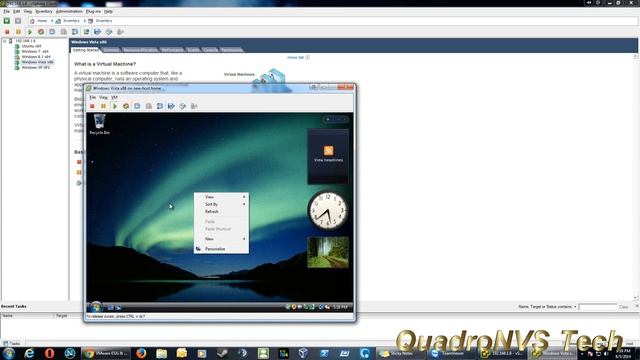Expand Sort By submenu in context menu
The width and height of the screenshot is (640, 360).
click(244, 204)
